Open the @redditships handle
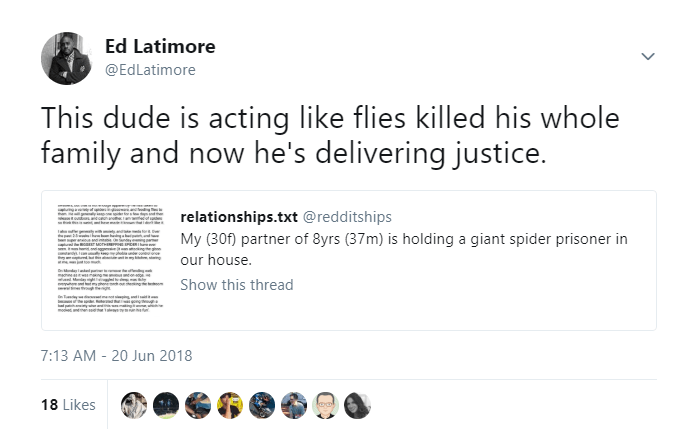Screen dimensions: 688x429 [x=347, y=217]
